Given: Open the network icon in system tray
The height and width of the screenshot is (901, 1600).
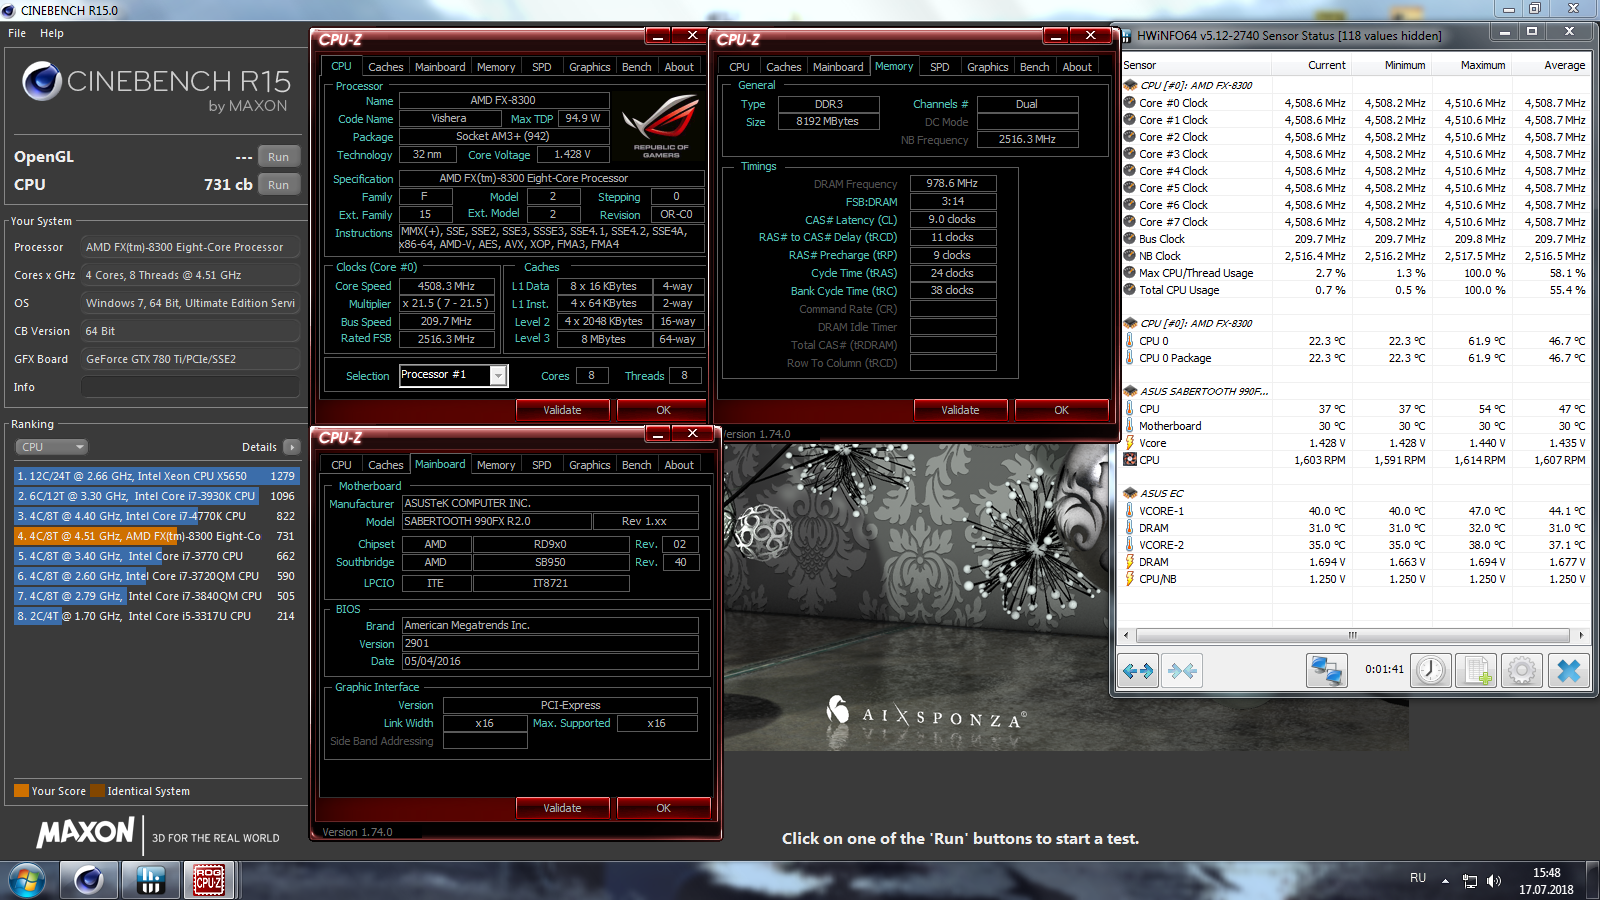Looking at the screenshot, I should click(x=1470, y=881).
